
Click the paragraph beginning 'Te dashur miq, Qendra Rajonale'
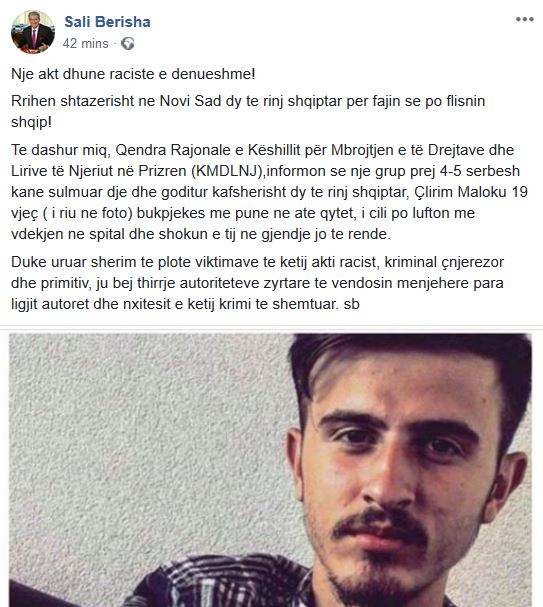coord(269,192)
